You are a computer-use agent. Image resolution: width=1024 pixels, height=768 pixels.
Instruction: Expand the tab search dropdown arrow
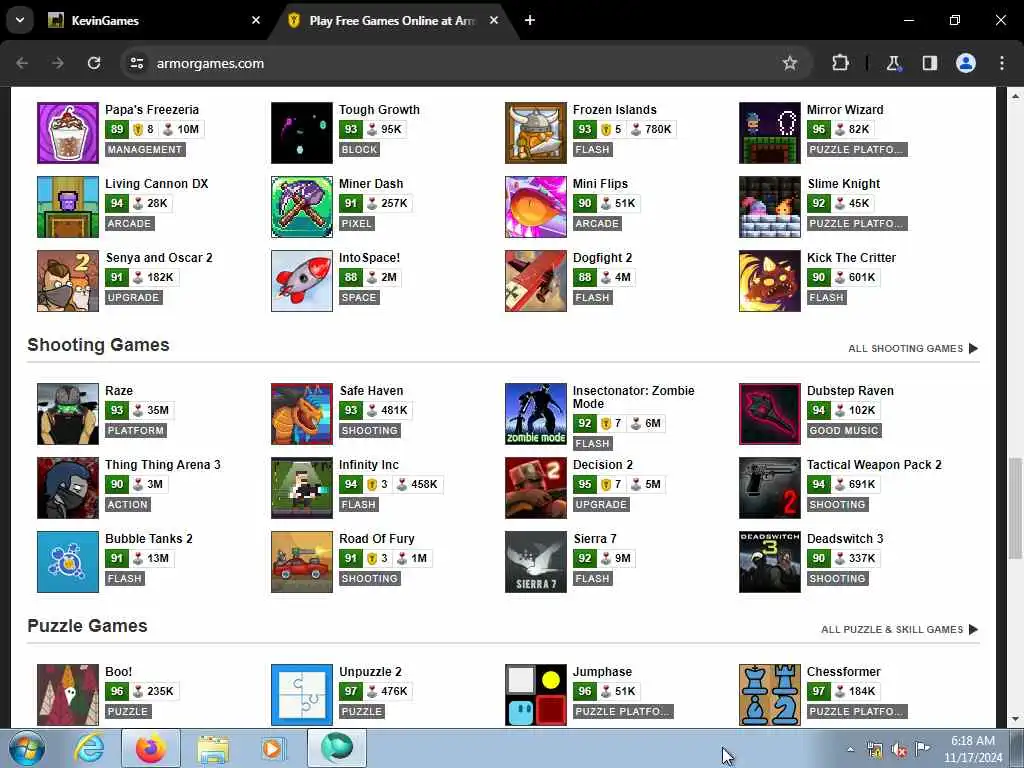tap(20, 20)
